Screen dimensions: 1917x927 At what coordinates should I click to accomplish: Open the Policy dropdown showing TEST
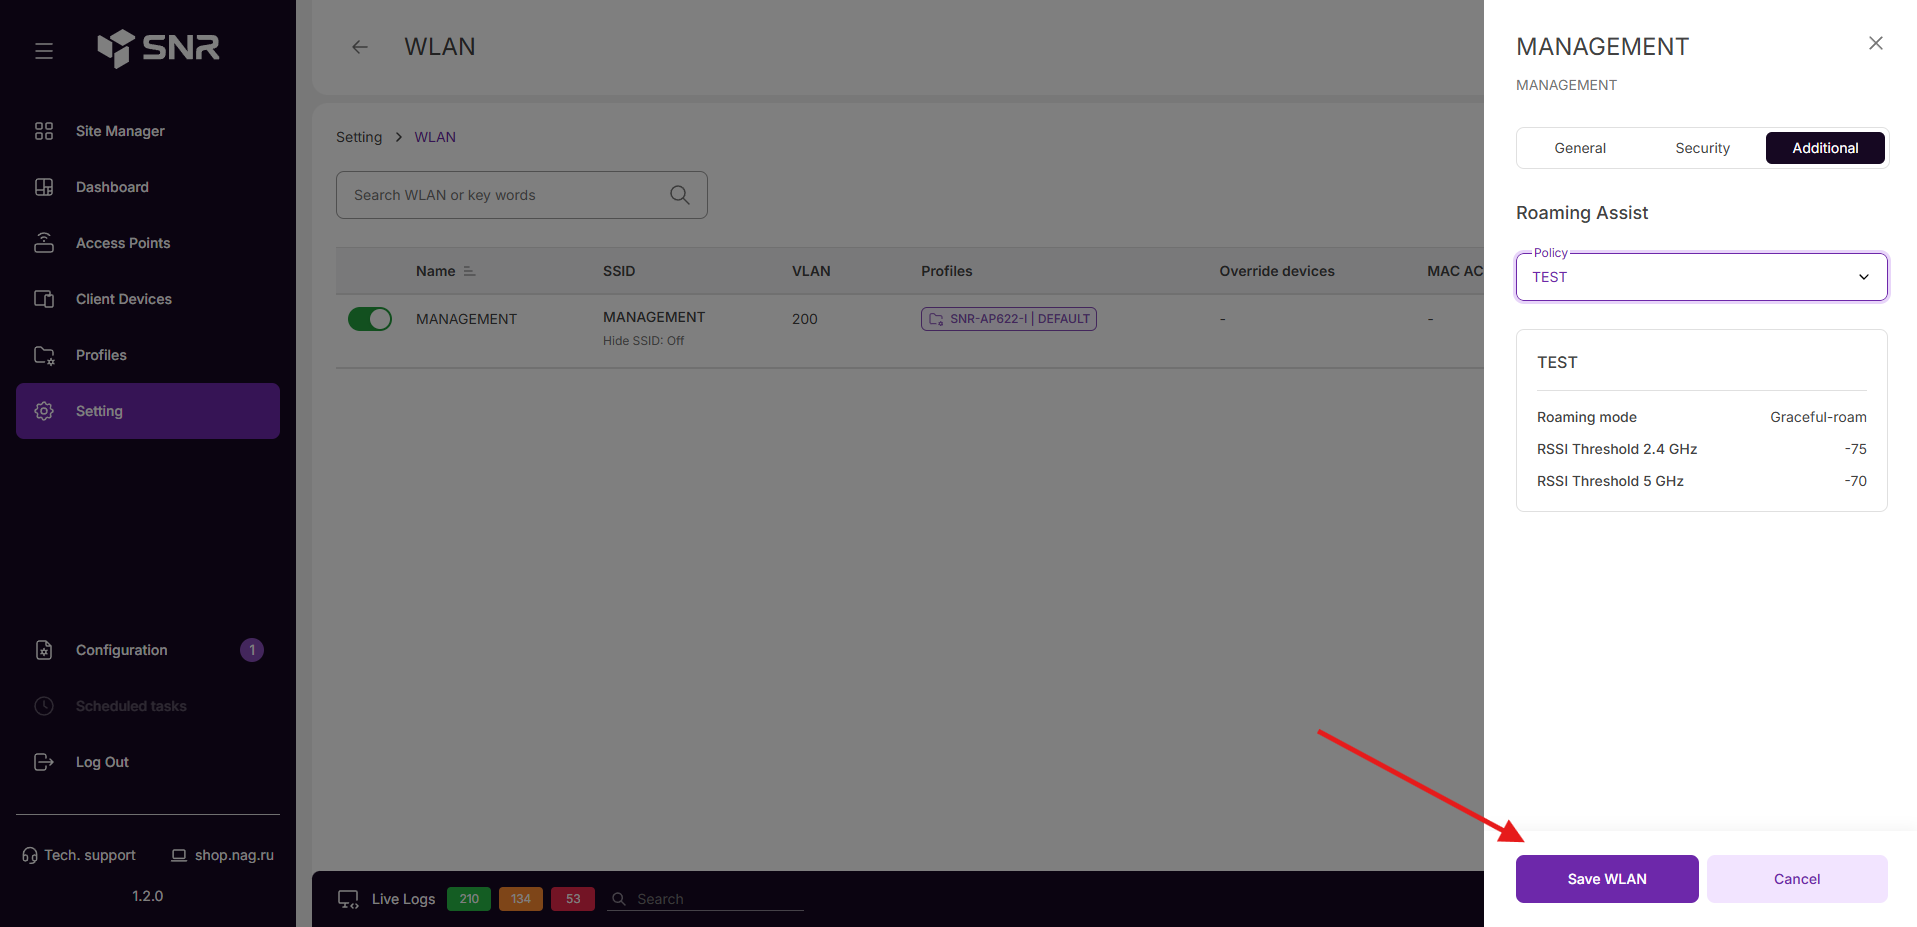click(x=1701, y=277)
